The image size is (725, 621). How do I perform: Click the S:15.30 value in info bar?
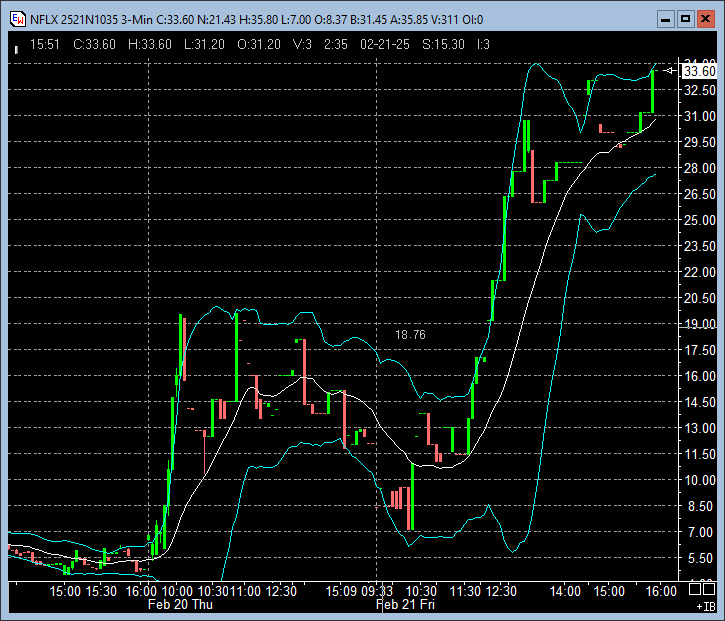click(x=443, y=44)
